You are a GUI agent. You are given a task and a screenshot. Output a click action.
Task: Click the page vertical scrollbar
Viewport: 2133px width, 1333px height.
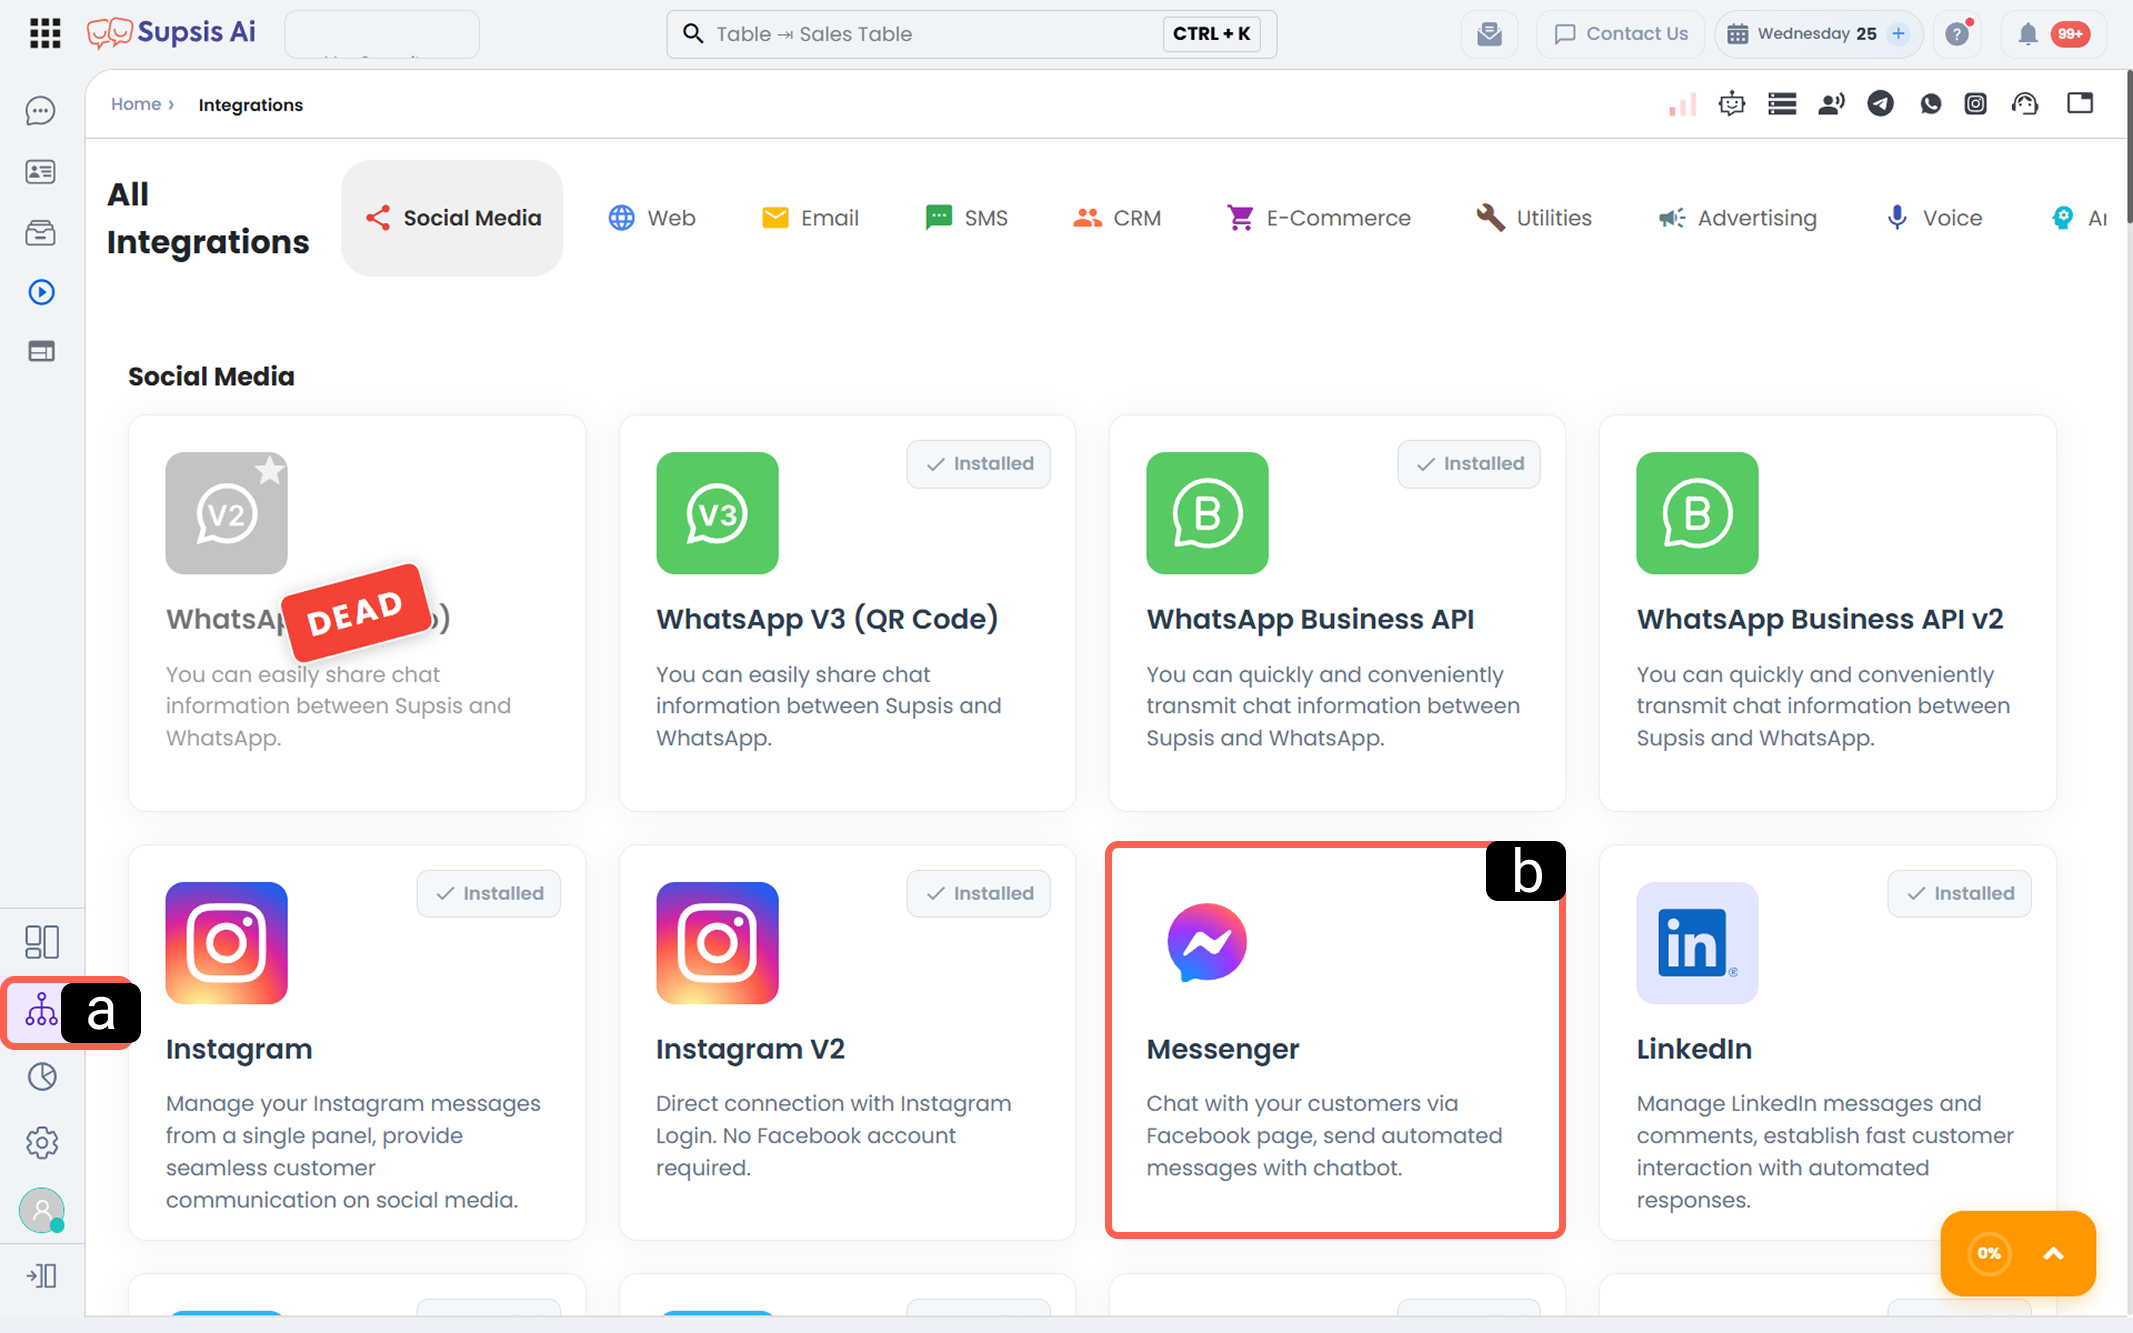(x=2129, y=148)
